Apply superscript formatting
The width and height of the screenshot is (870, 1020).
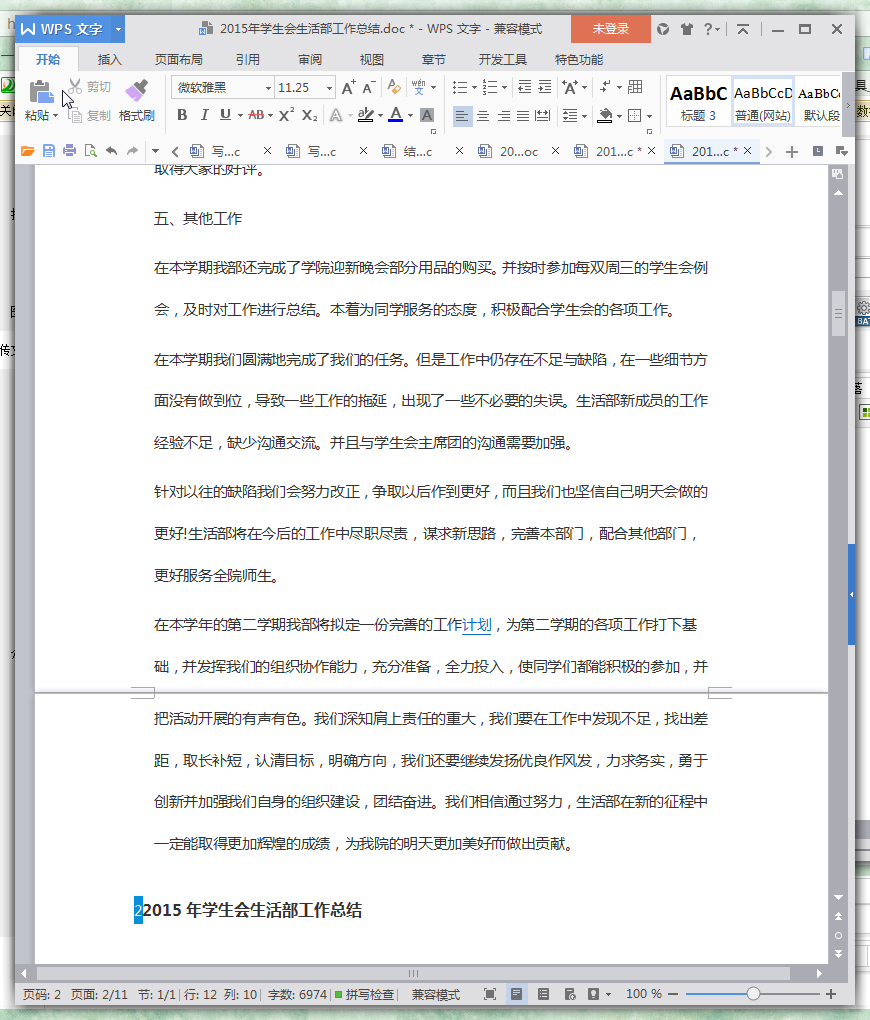(286, 115)
